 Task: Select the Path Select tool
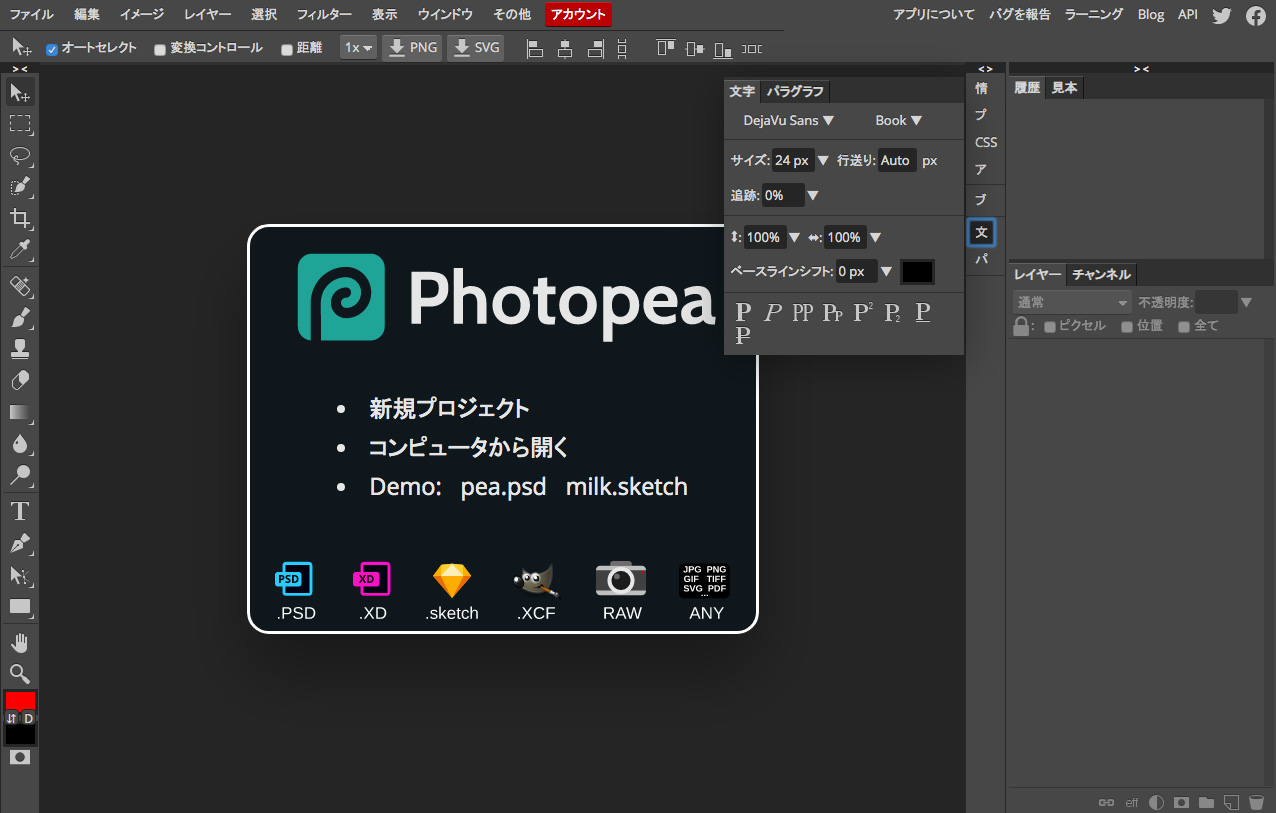(x=19, y=575)
